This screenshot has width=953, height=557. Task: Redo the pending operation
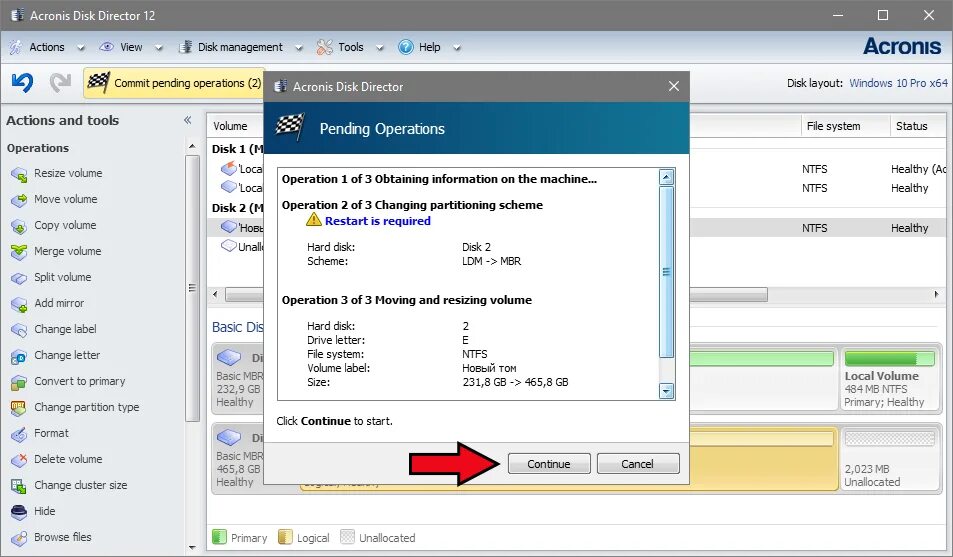60,82
